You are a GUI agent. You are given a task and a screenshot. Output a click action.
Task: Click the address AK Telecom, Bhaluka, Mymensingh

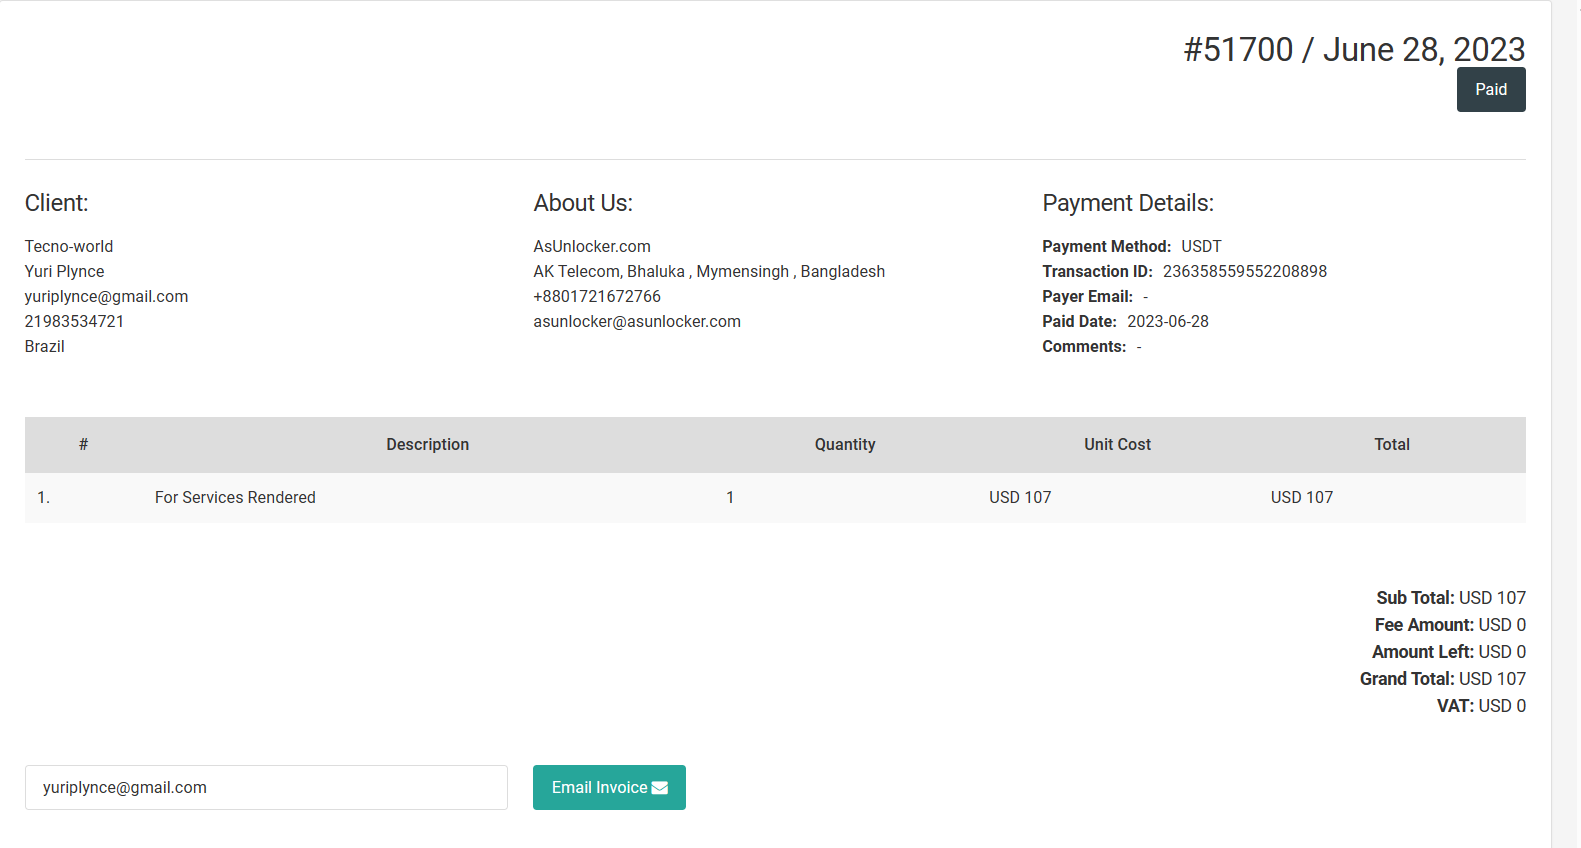click(709, 271)
